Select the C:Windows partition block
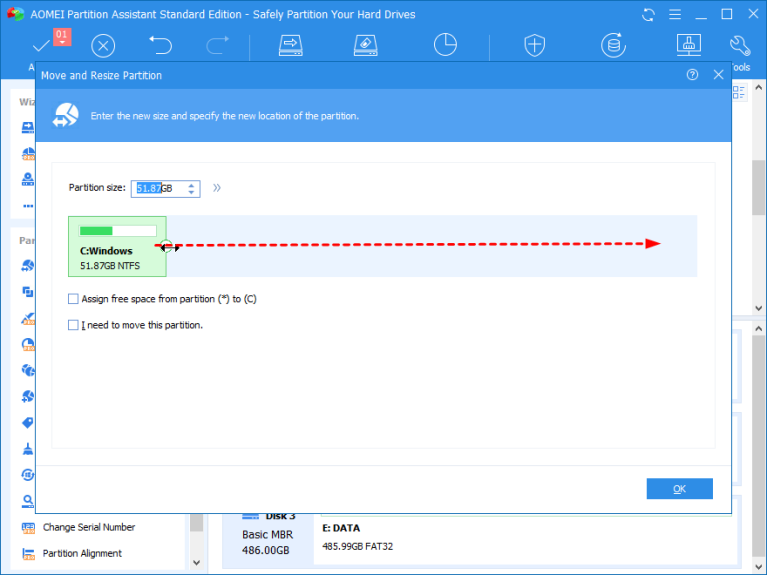This screenshot has height=576, width=768. point(118,246)
